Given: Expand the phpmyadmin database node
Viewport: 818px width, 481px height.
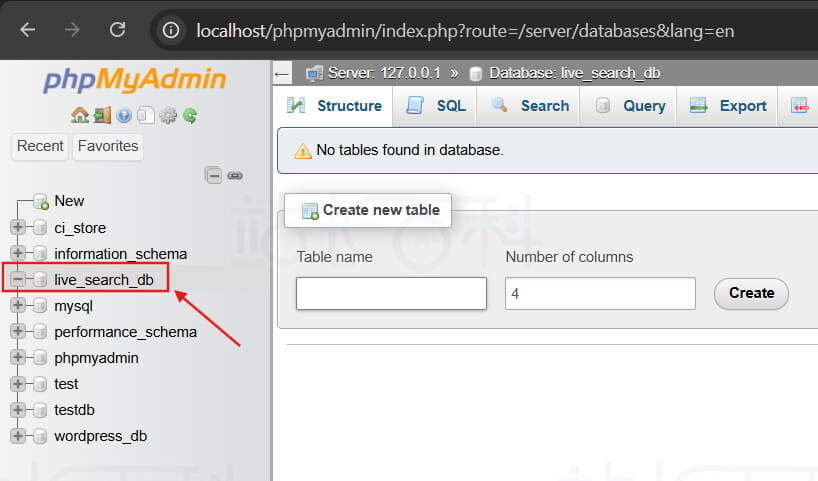Looking at the screenshot, I should click(x=18, y=357).
